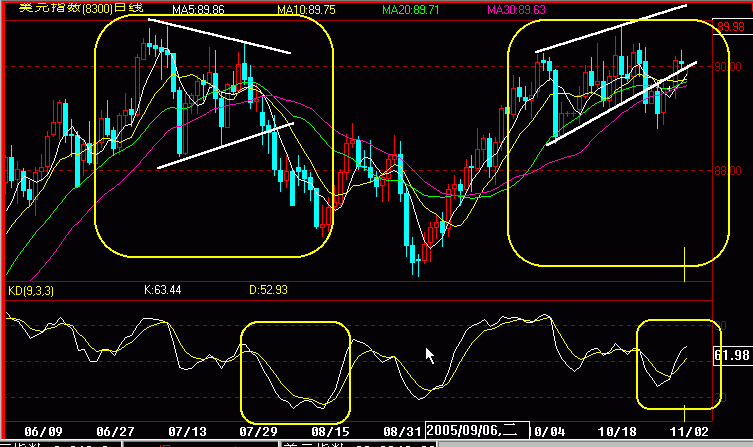Click the 美元指数(8300)日线 chart title
Viewport: 753px width, 447px height.
pyautogui.click(x=81, y=7)
